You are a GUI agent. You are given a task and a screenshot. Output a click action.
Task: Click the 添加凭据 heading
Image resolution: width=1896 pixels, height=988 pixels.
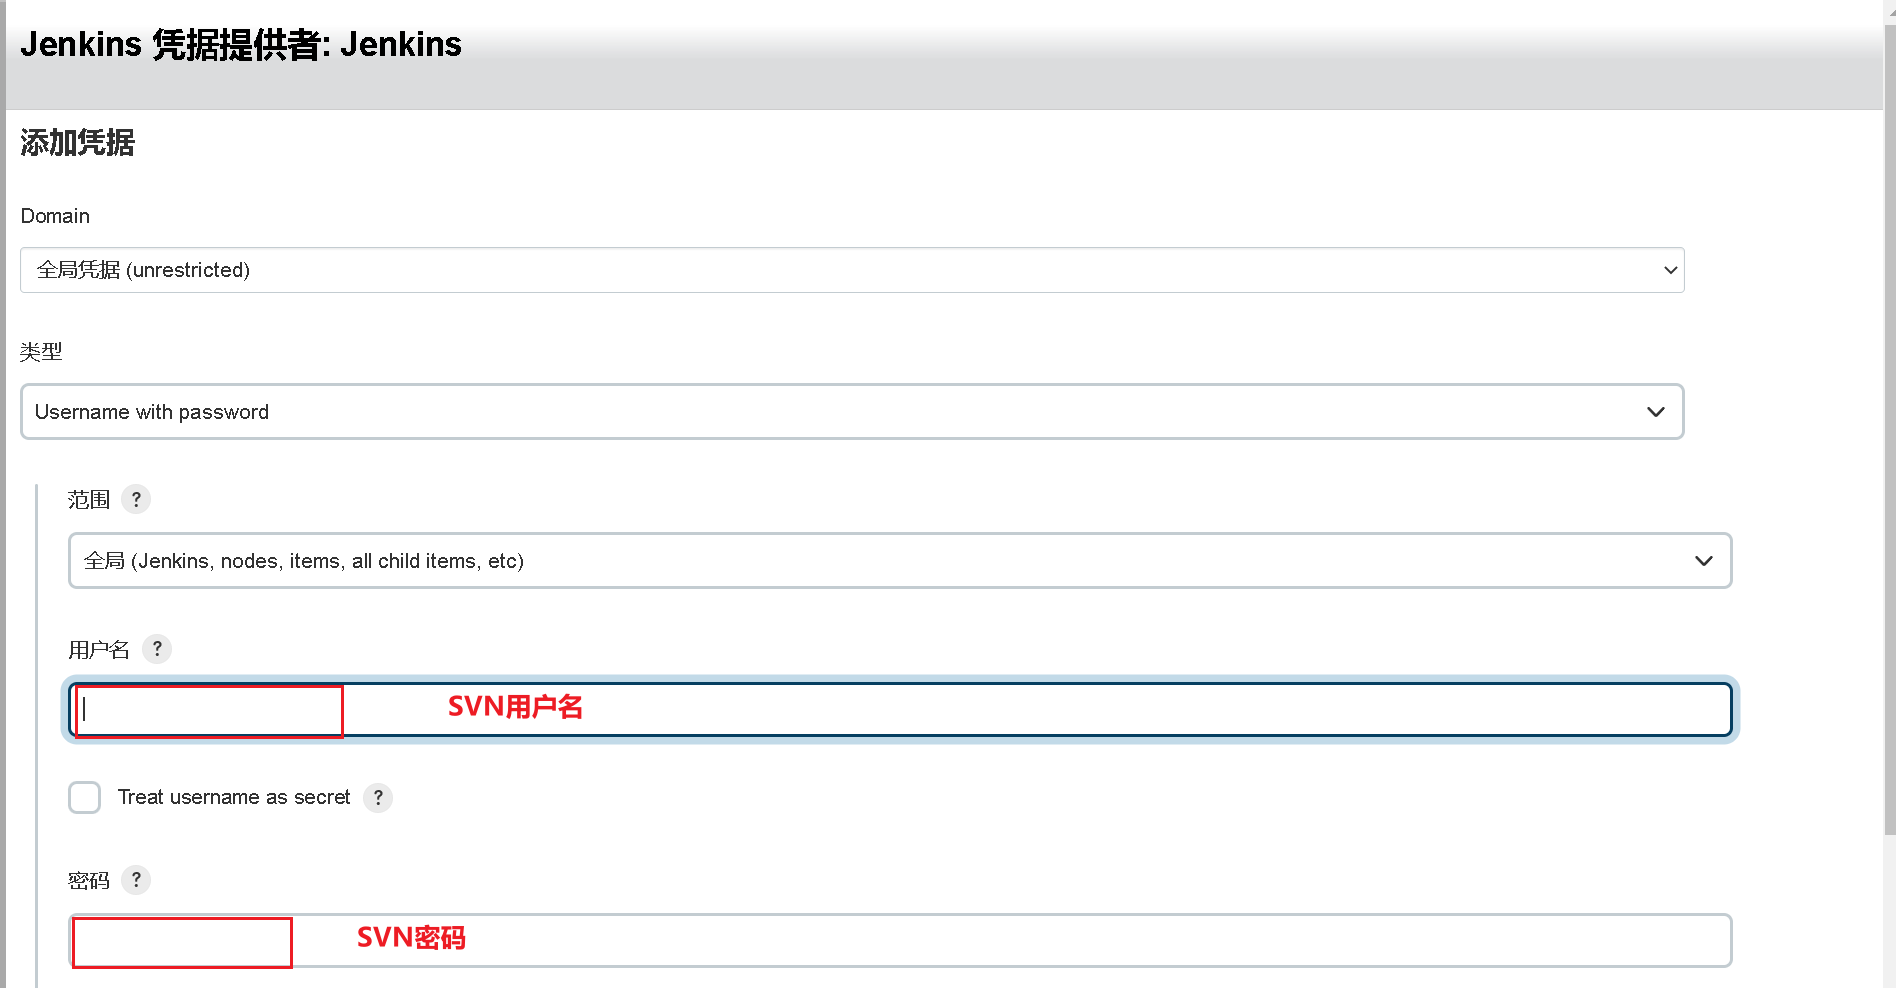(x=78, y=143)
